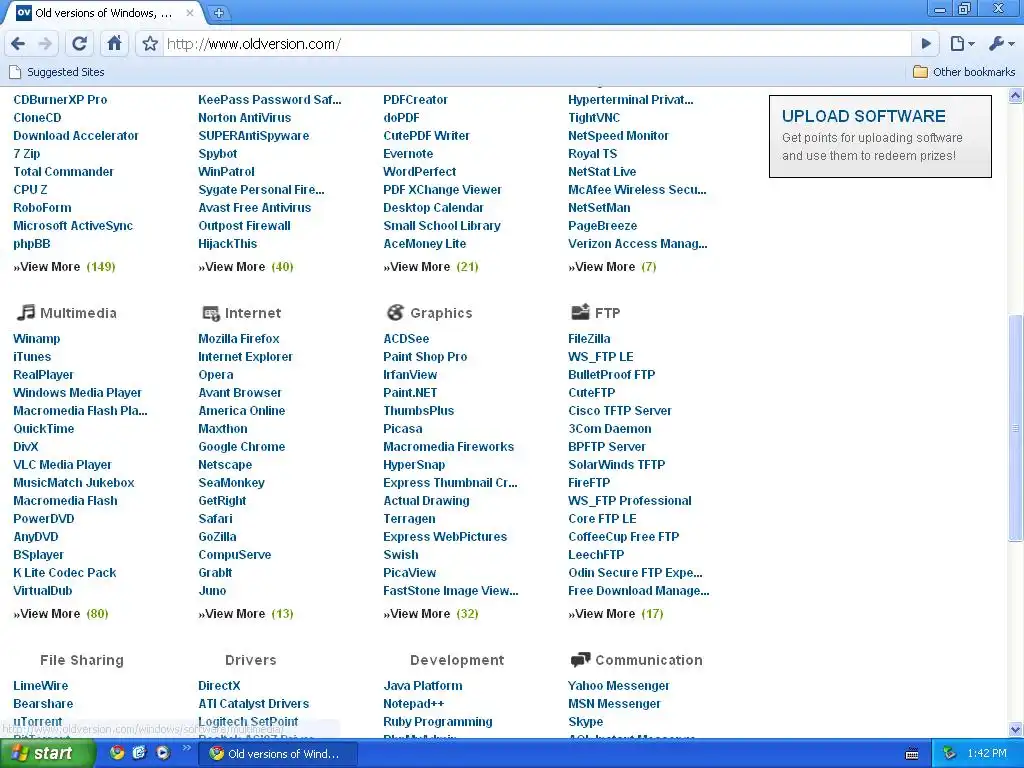Screen dimensions: 1024x768
Task: Open the Multimedia category heading
Action: pyautogui.click(x=78, y=312)
